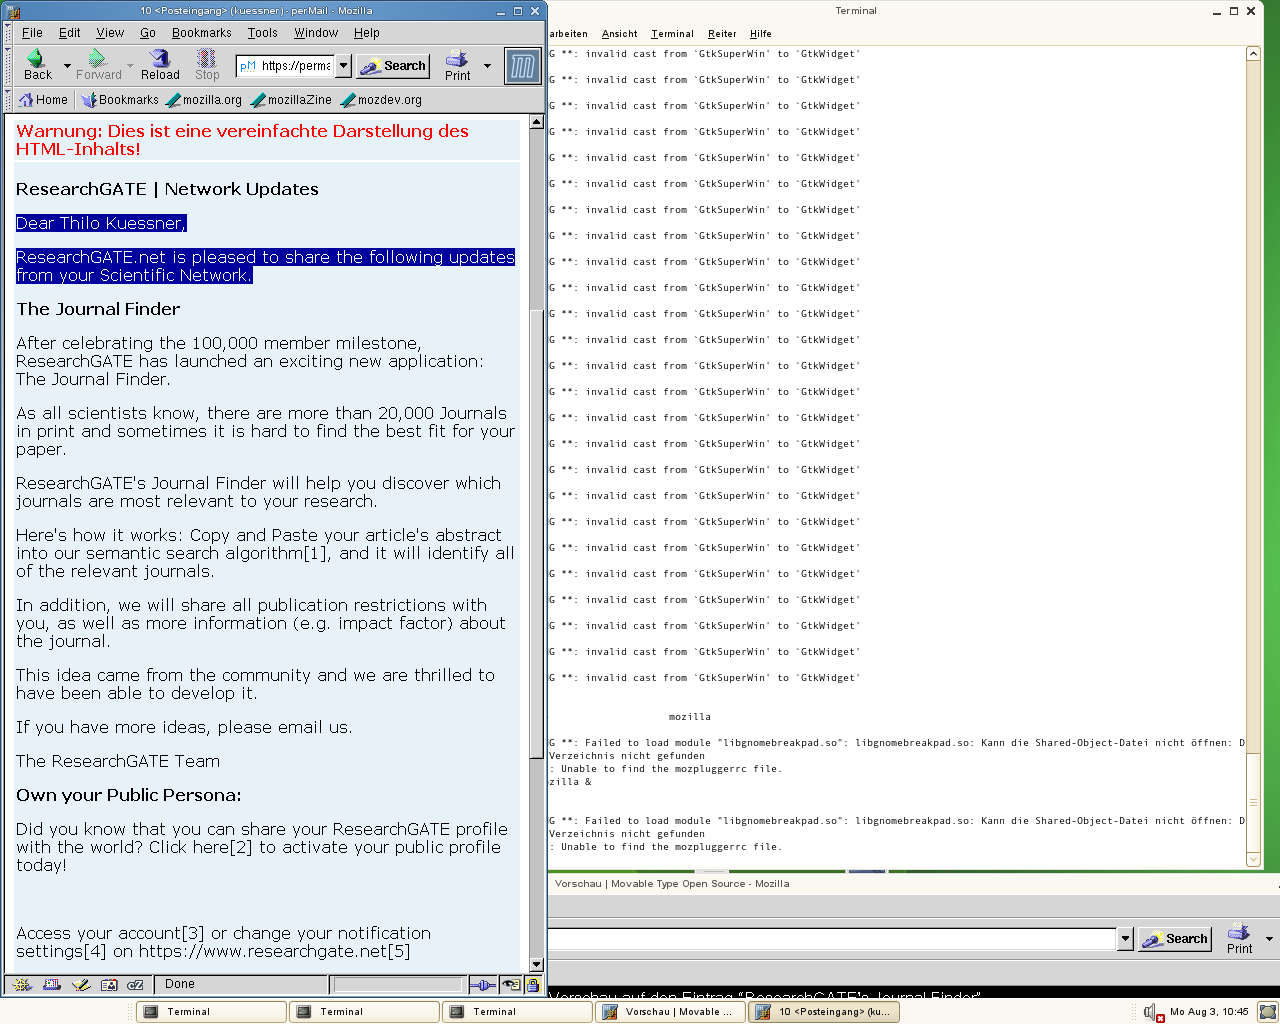Click the Search button in Mozilla toolbar
Image resolution: width=1280 pixels, height=1024 pixels.
pos(394,66)
